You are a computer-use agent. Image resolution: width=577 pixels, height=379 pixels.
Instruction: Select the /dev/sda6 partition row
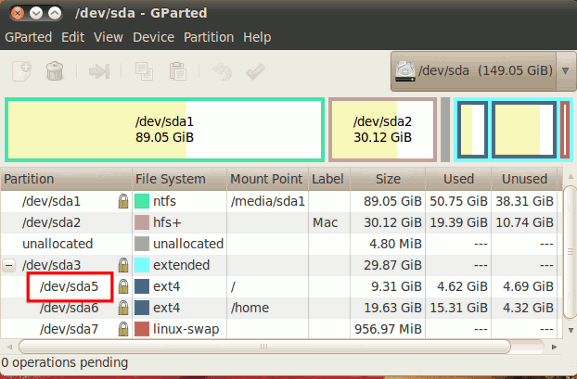(x=281, y=308)
